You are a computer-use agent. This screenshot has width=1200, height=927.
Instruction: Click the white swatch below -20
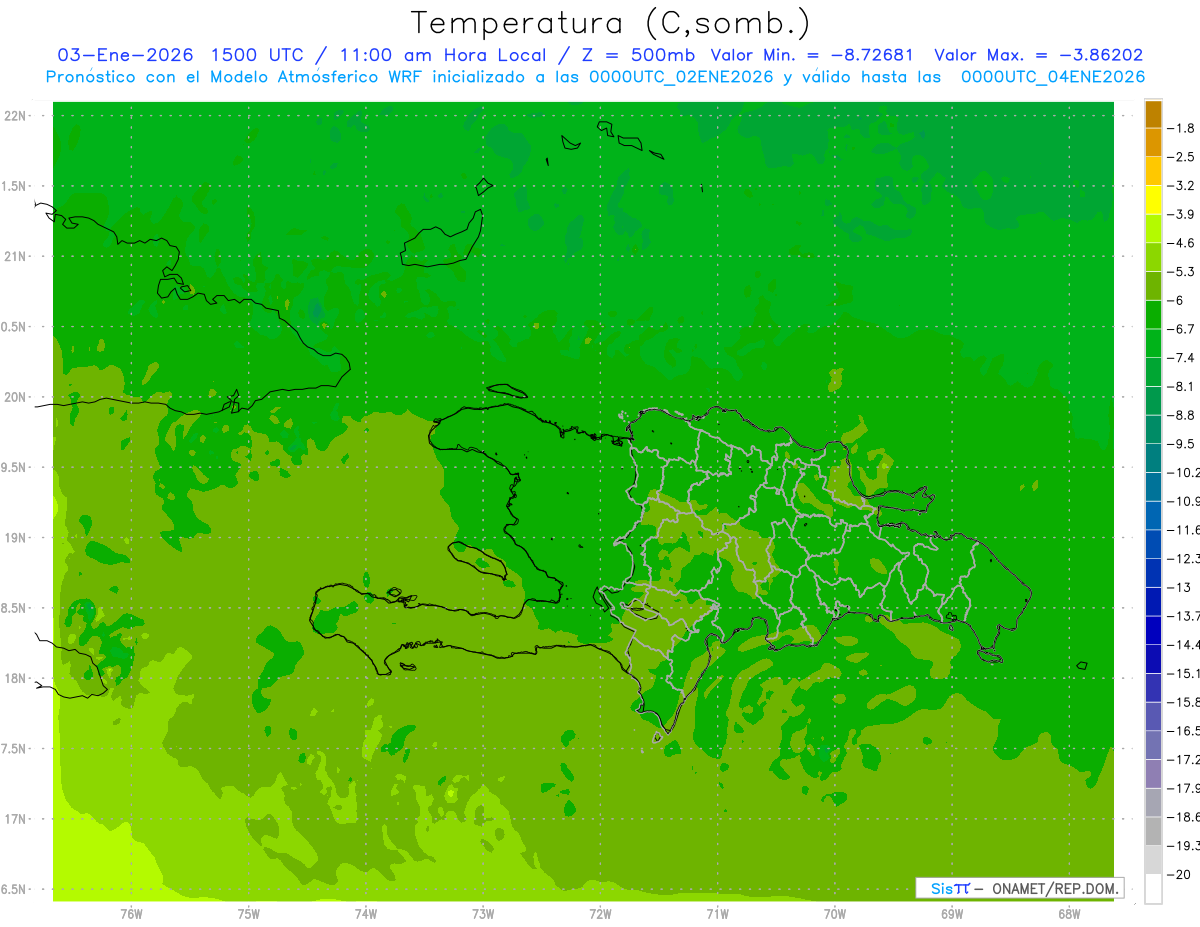coord(1153,888)
